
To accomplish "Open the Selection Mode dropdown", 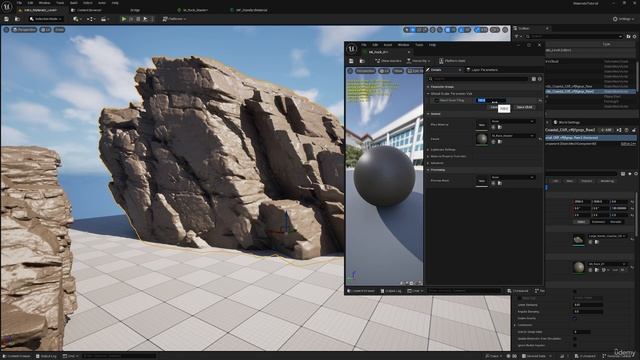I will click(x=46, y=19).
